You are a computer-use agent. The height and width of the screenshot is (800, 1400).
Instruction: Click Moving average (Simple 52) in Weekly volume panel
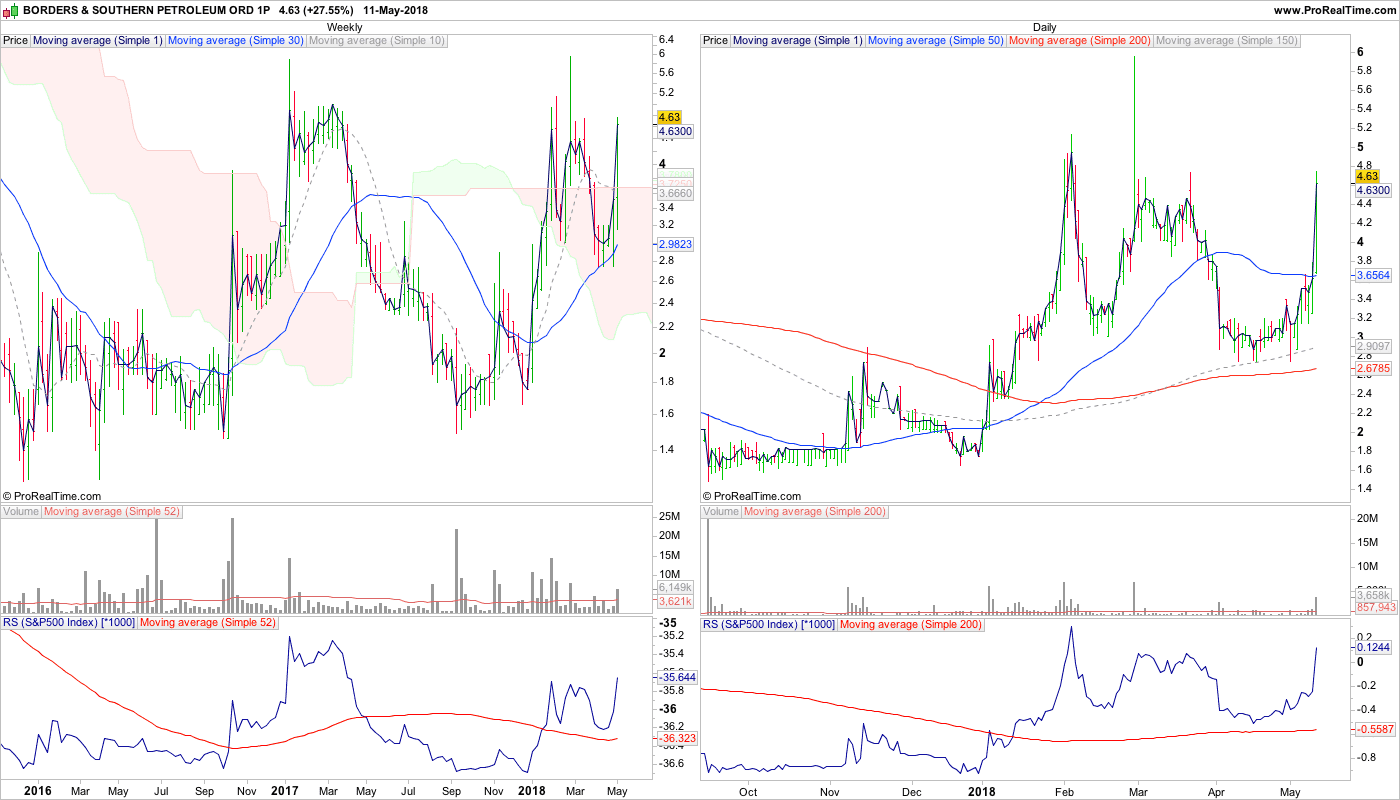click(114, 512)
